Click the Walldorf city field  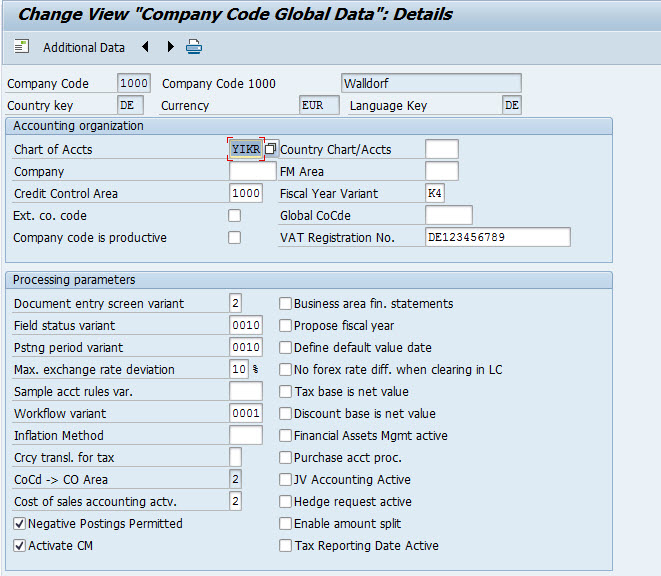click(x=431, y=83)
